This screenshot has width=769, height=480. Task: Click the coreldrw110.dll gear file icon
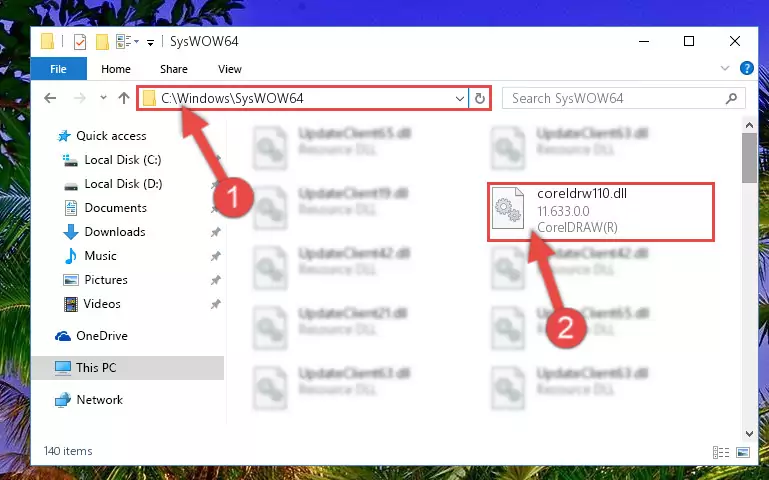tap(508, 208)
